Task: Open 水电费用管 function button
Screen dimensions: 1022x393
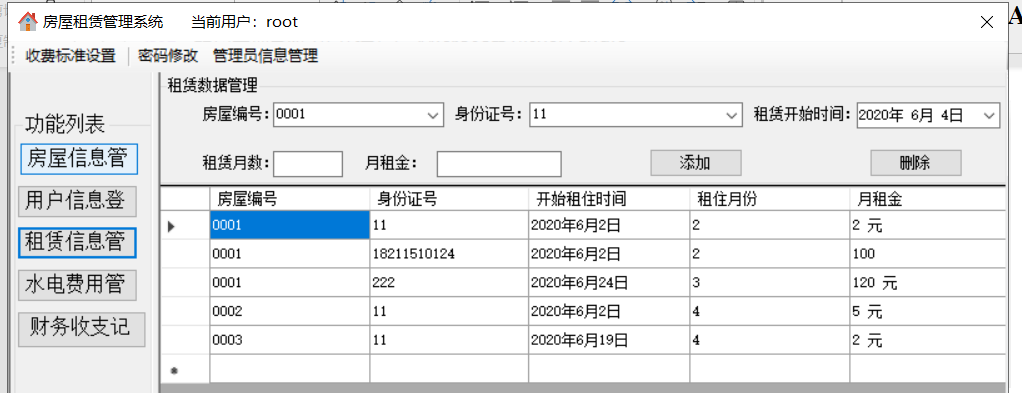Action: point(77,285)
